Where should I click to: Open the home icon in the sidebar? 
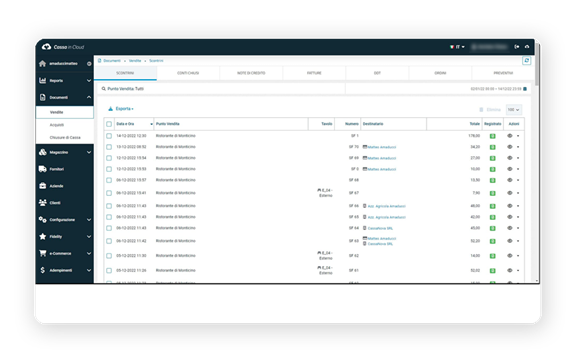tap(43, 64)
